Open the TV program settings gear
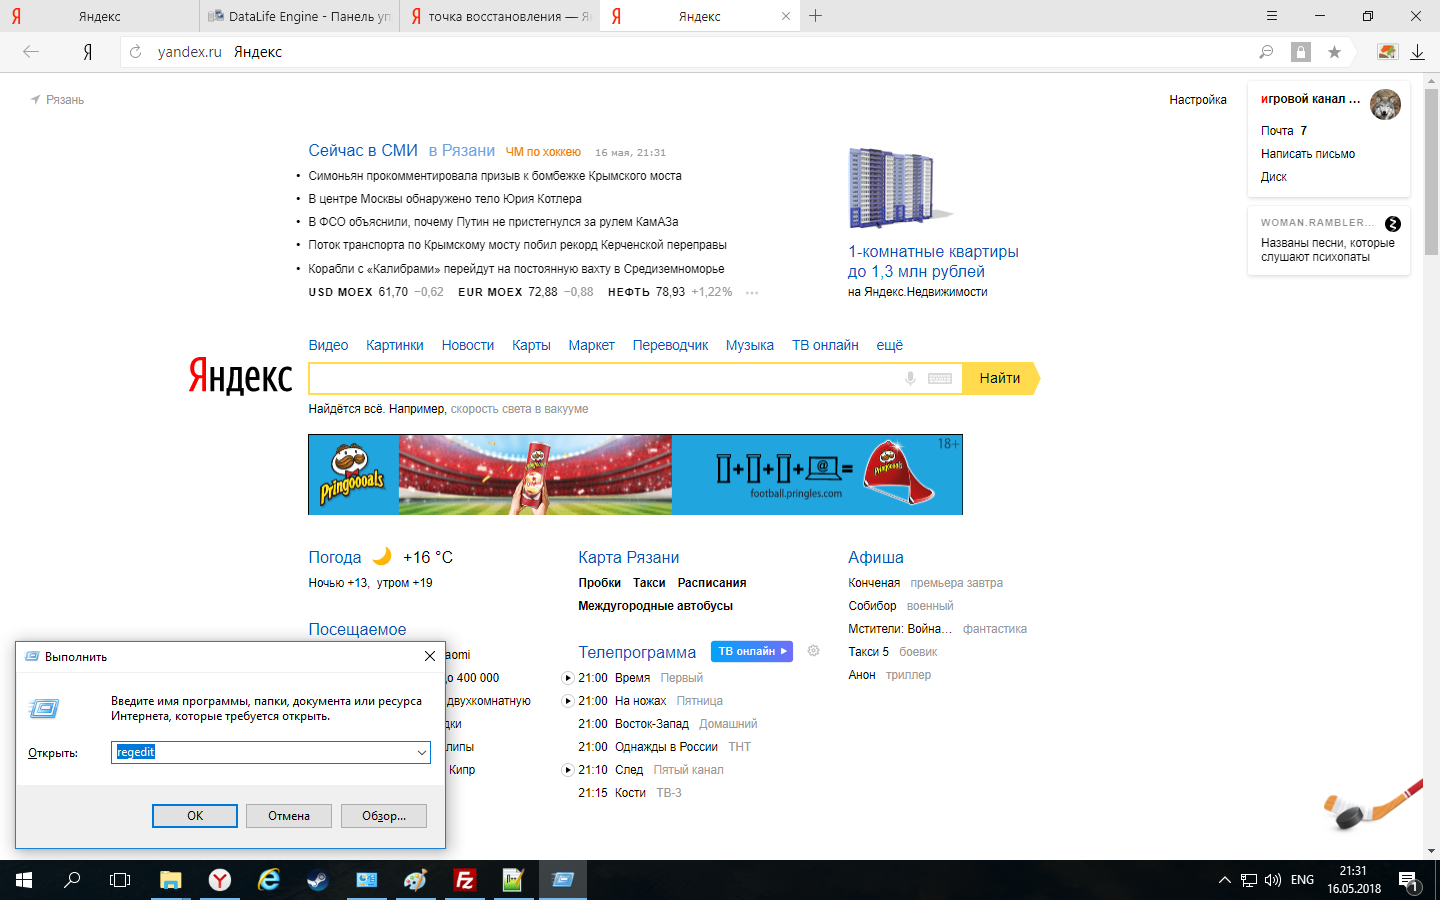Screen dimensions: 1440x900 pos(814,651)
